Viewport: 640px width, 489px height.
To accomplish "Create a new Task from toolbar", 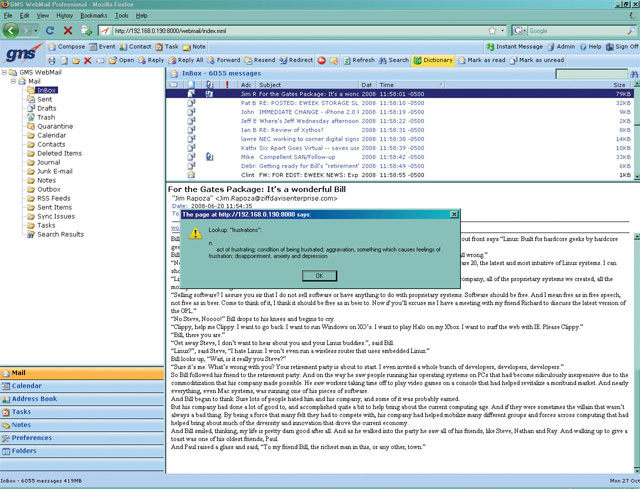I will tap(167, 47).
